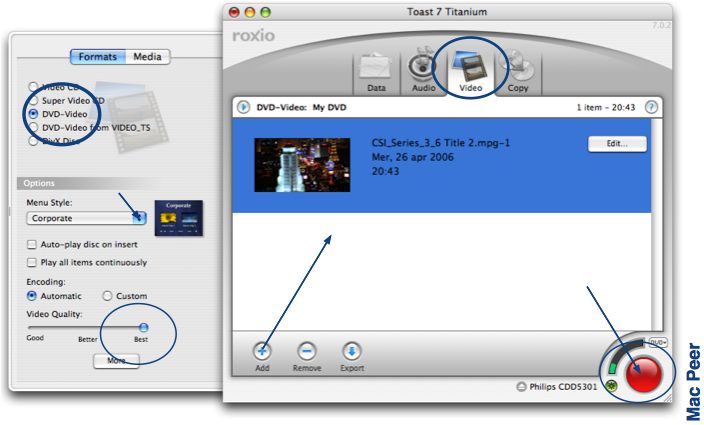Open the Data disc category
The height and width of the screenshot is (425, 704).
click(x=376, y=73)
